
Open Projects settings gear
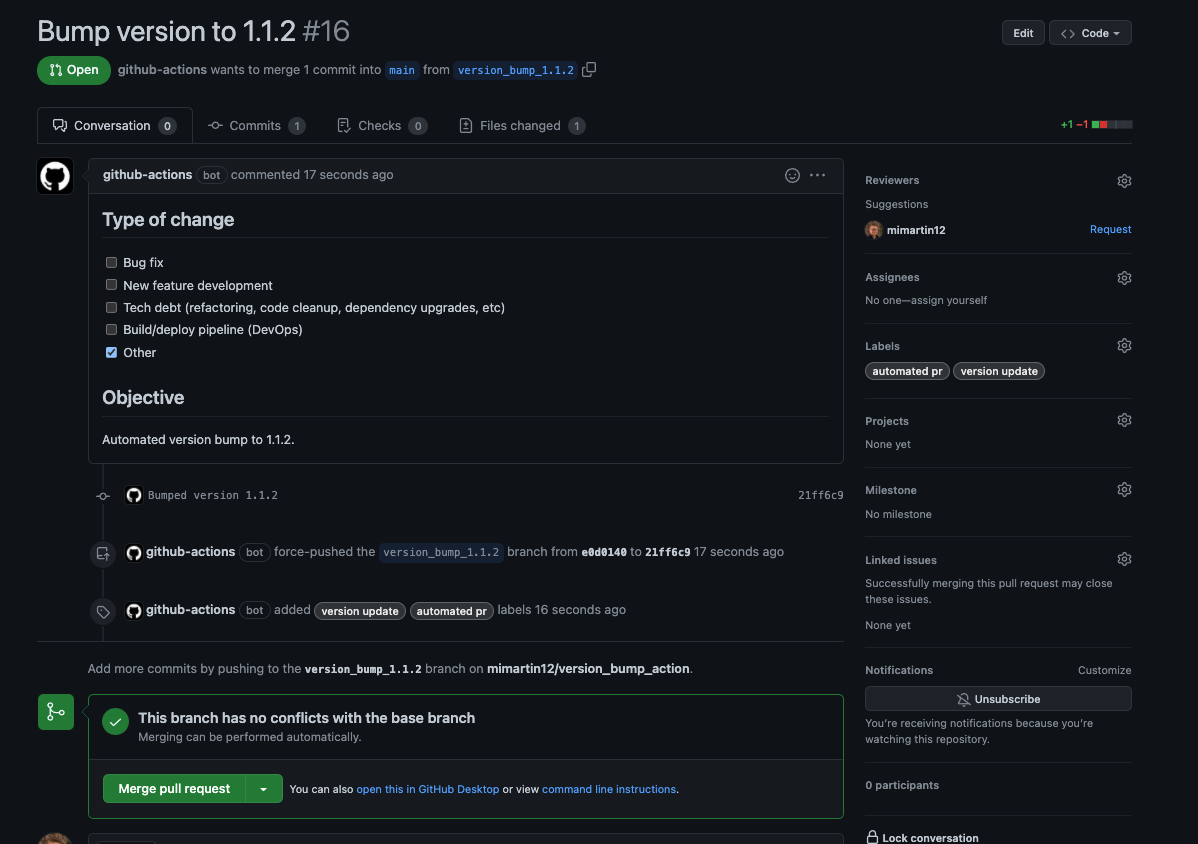pyautogui.click(x=1124, y=421)
